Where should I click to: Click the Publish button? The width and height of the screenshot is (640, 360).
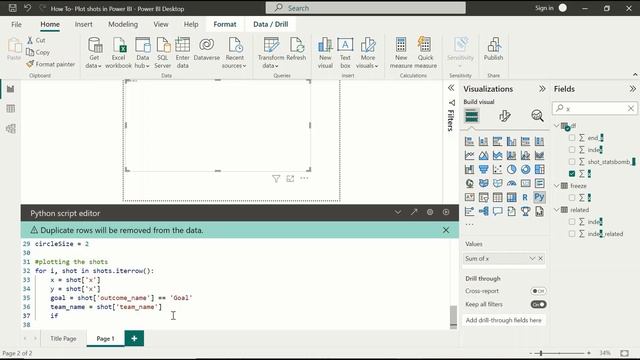tap(493, 49)
